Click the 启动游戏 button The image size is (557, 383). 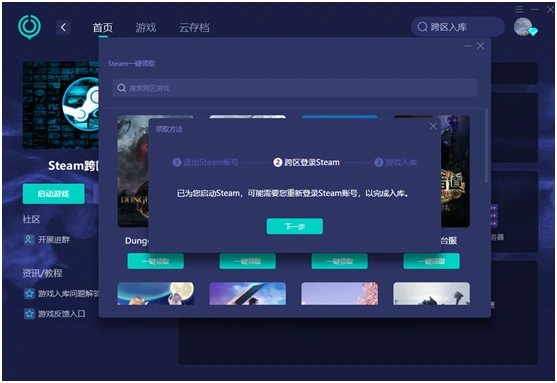pyautogui.click(x=54, y=194)
